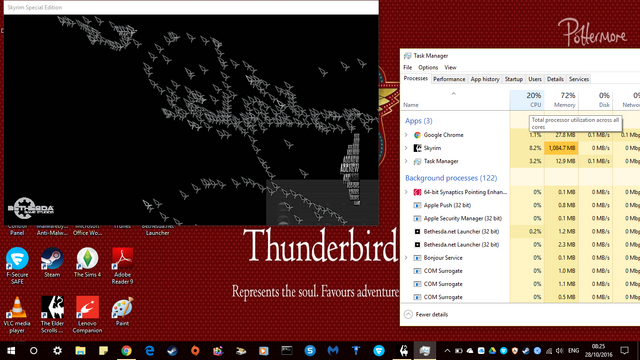Open the F-Secure SAFE desktop shortcut
640x360 pixels.
[17, 266]
